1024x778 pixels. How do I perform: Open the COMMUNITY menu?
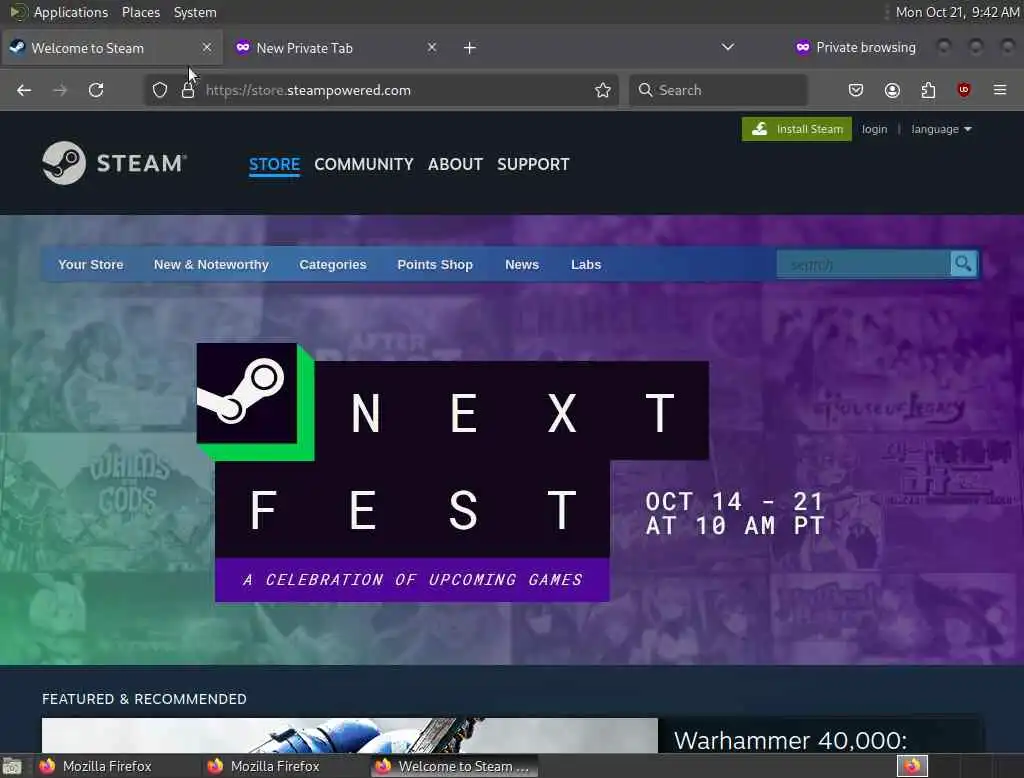[364, 164]
